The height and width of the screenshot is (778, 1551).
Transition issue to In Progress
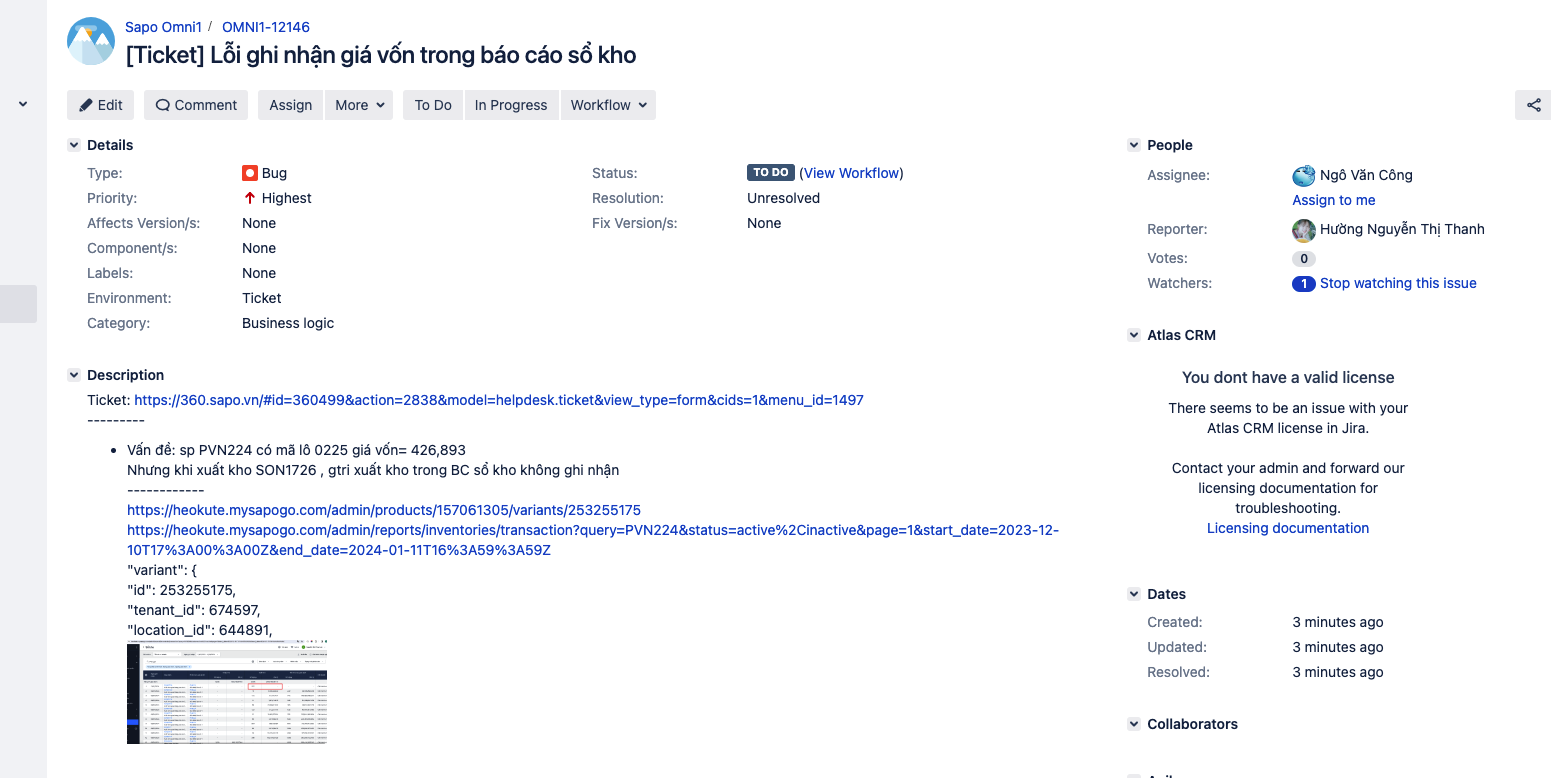(x=511, y=105)
